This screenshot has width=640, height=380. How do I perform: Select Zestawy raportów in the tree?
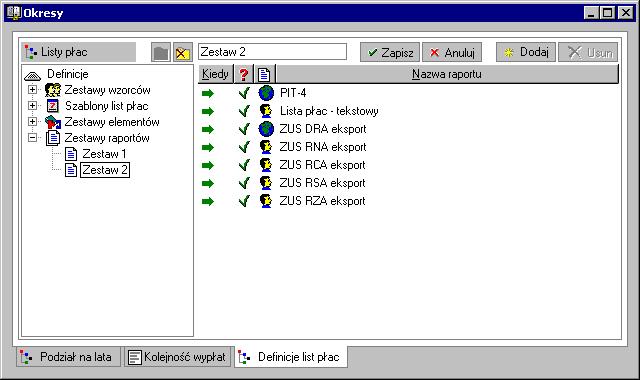click(107, 138)
